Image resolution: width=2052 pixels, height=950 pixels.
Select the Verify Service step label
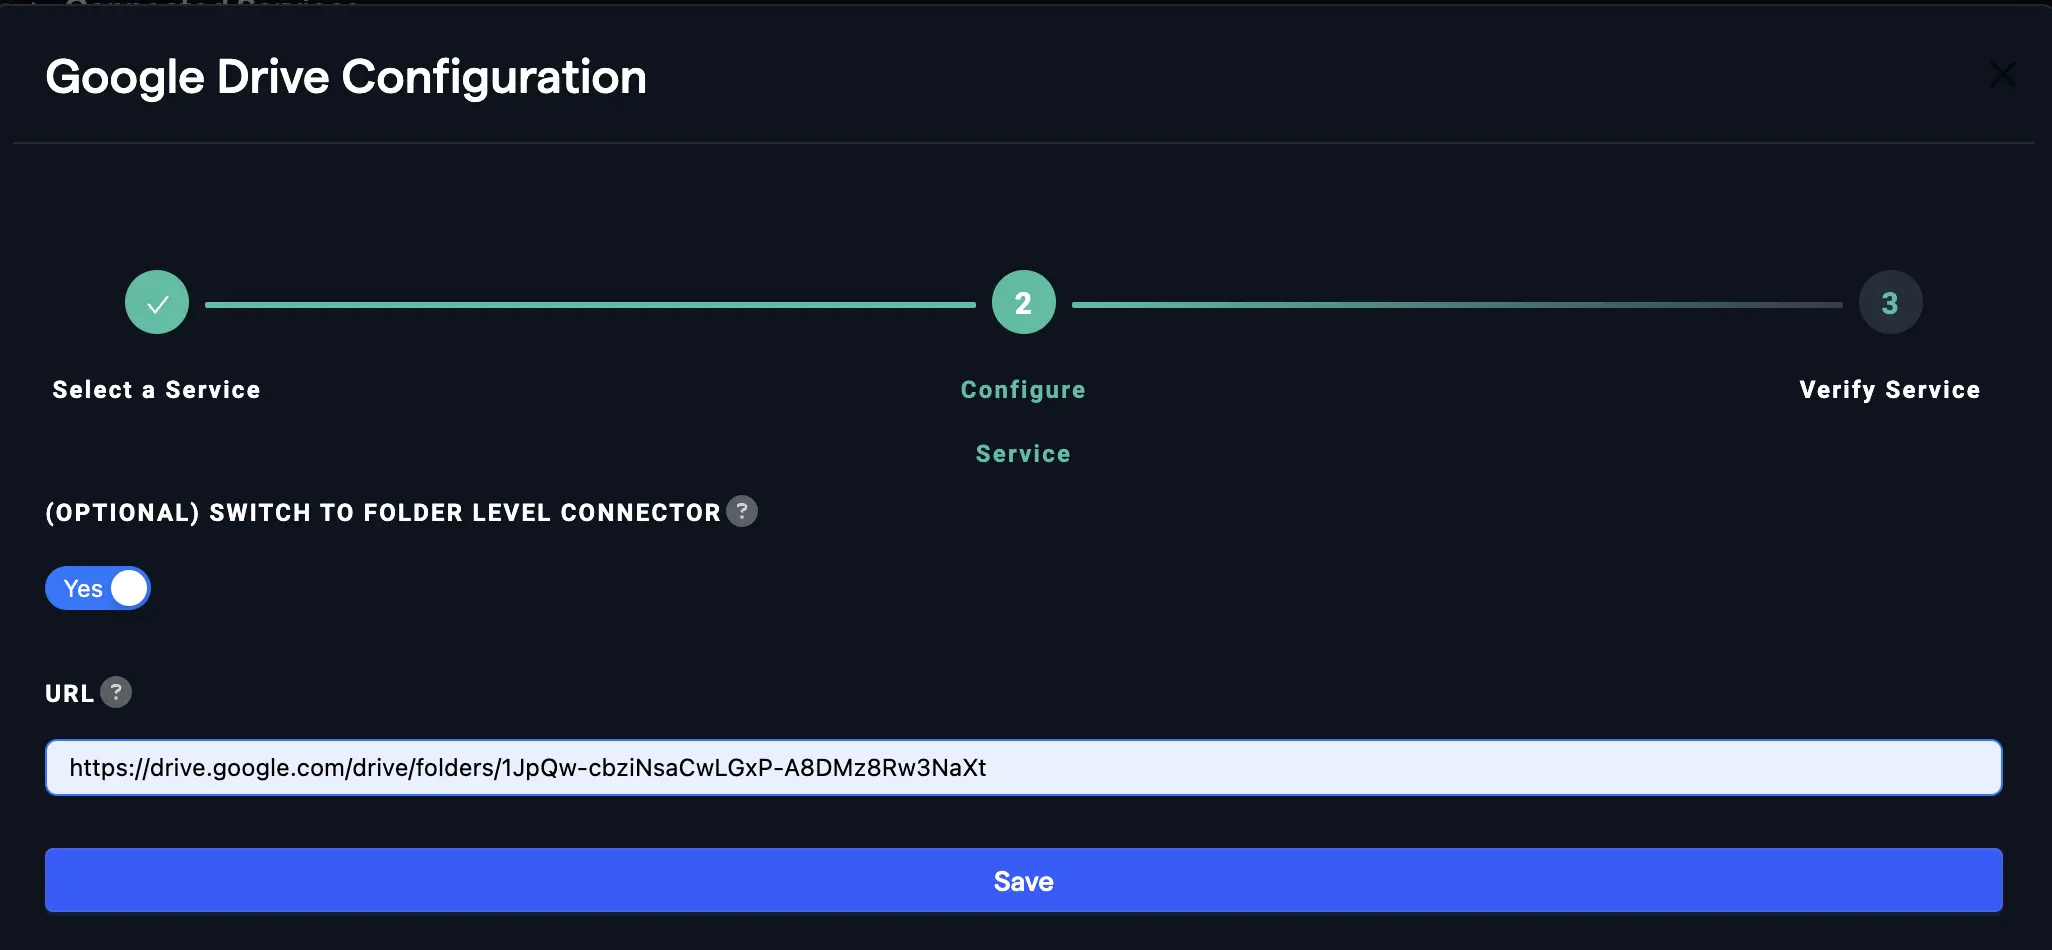point(1889,389)
